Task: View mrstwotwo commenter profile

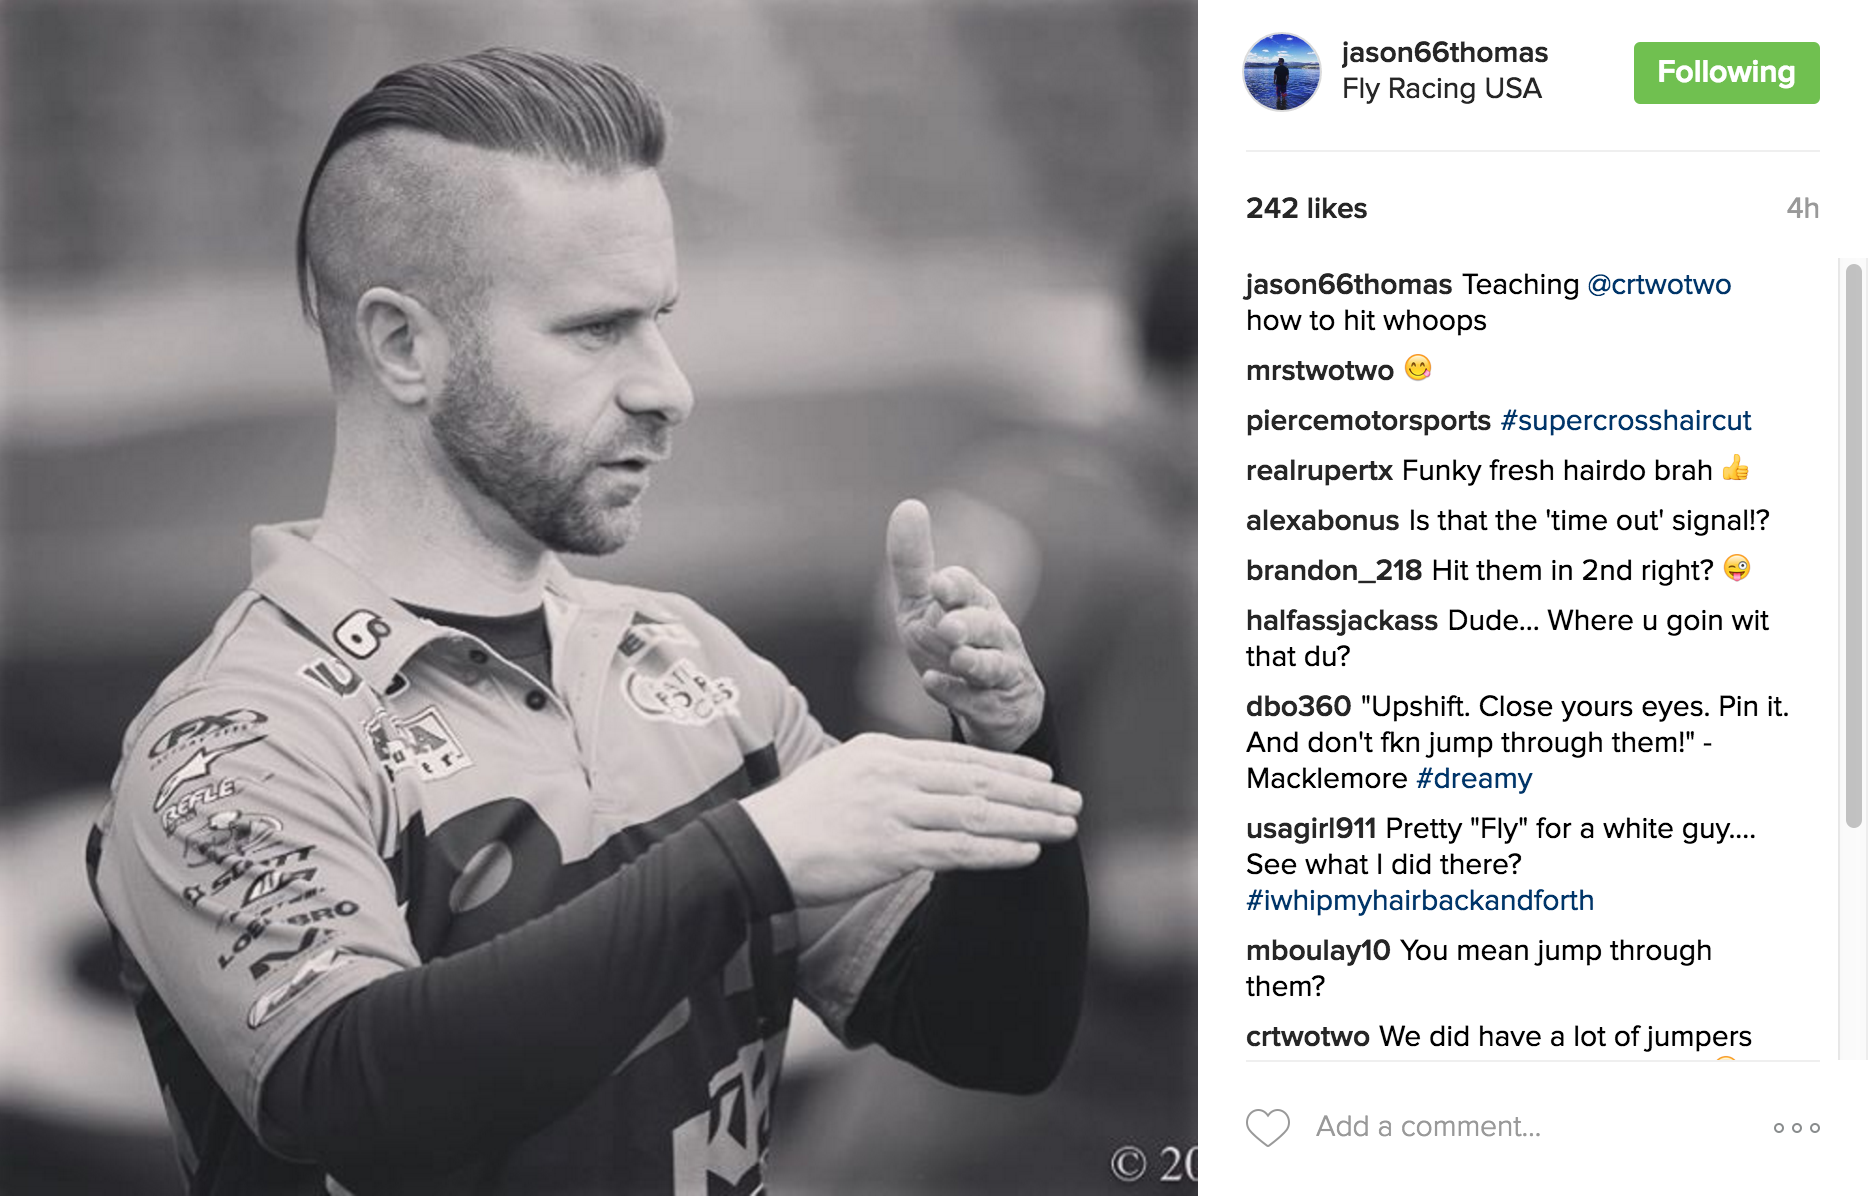Action: click(x=1320, y=371)
